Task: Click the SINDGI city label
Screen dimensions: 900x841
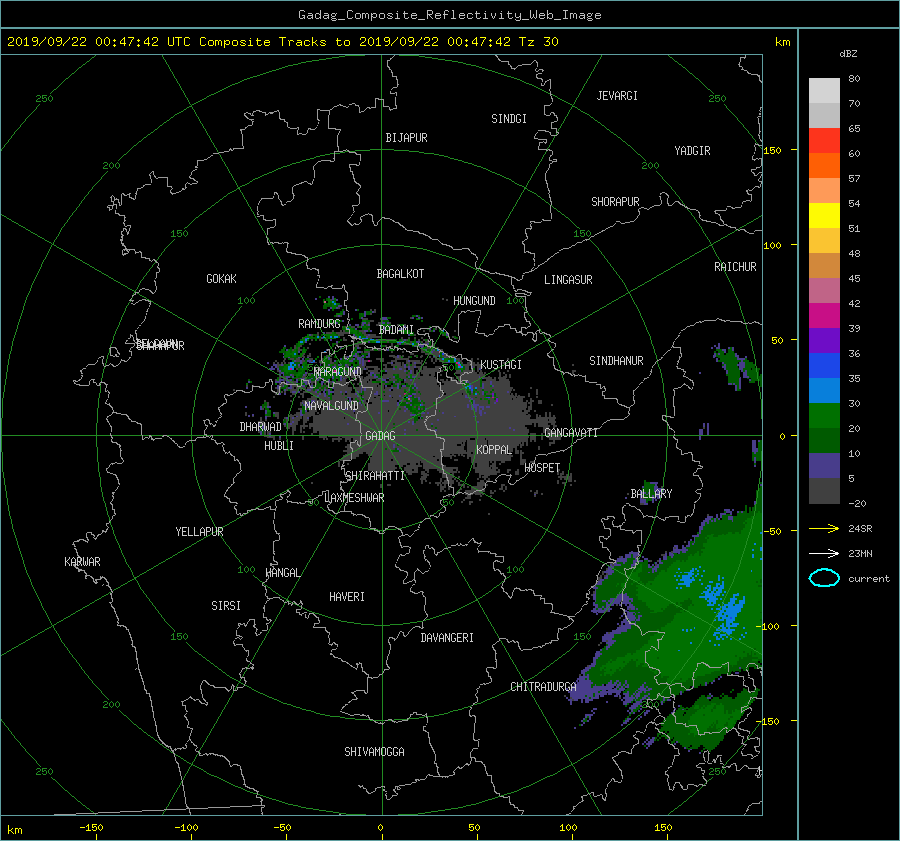Action: (x=509, y=119)
